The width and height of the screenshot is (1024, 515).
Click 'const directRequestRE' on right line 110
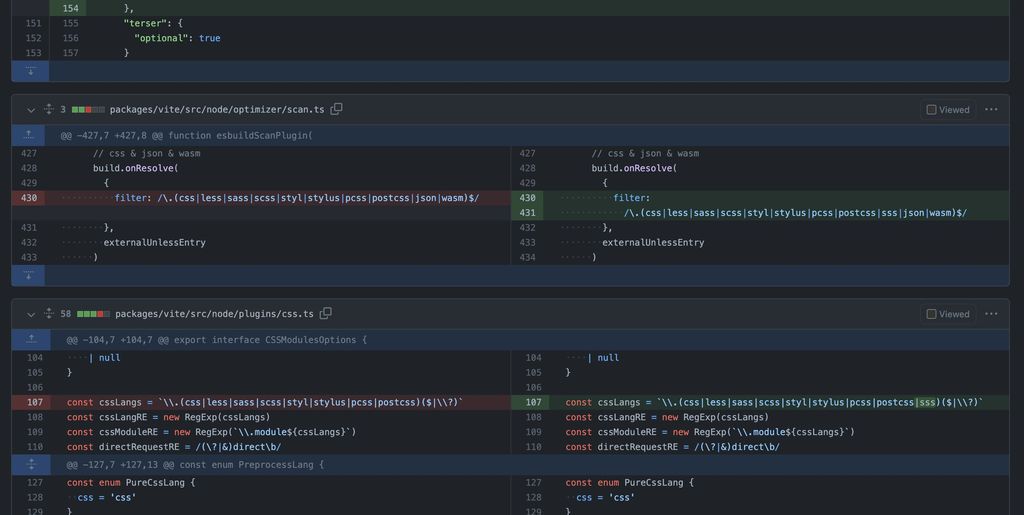[622, 447]
